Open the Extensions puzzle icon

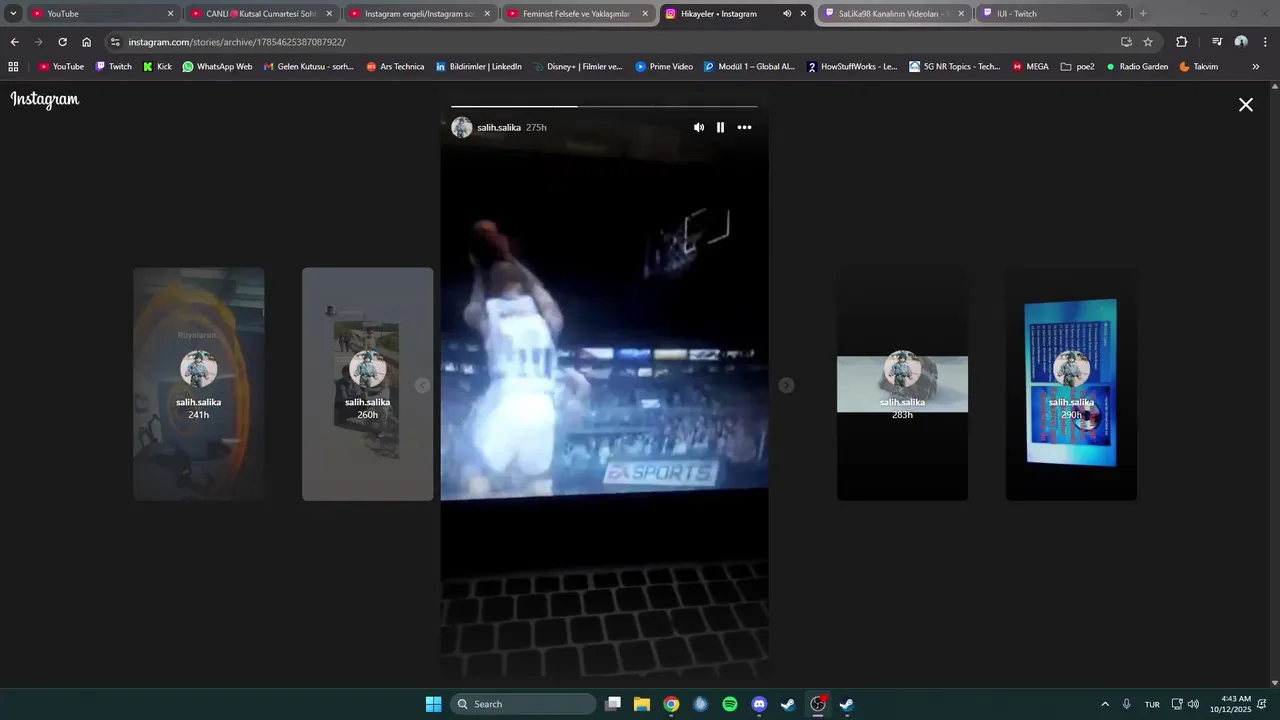pos(1182,42)
